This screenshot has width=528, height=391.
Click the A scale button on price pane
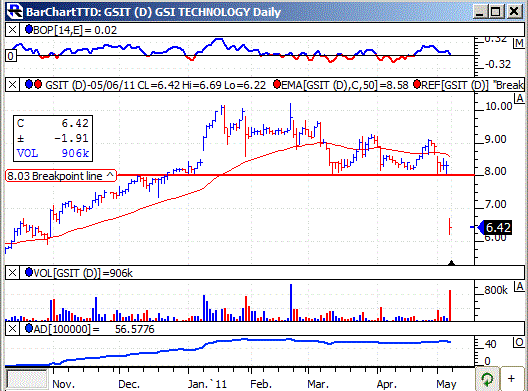point(519,99)
